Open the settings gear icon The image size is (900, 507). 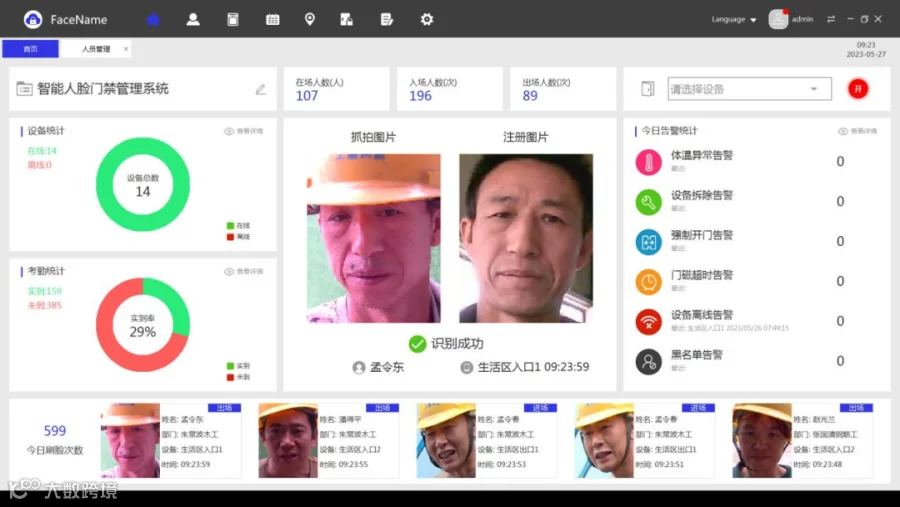[426, 20]
